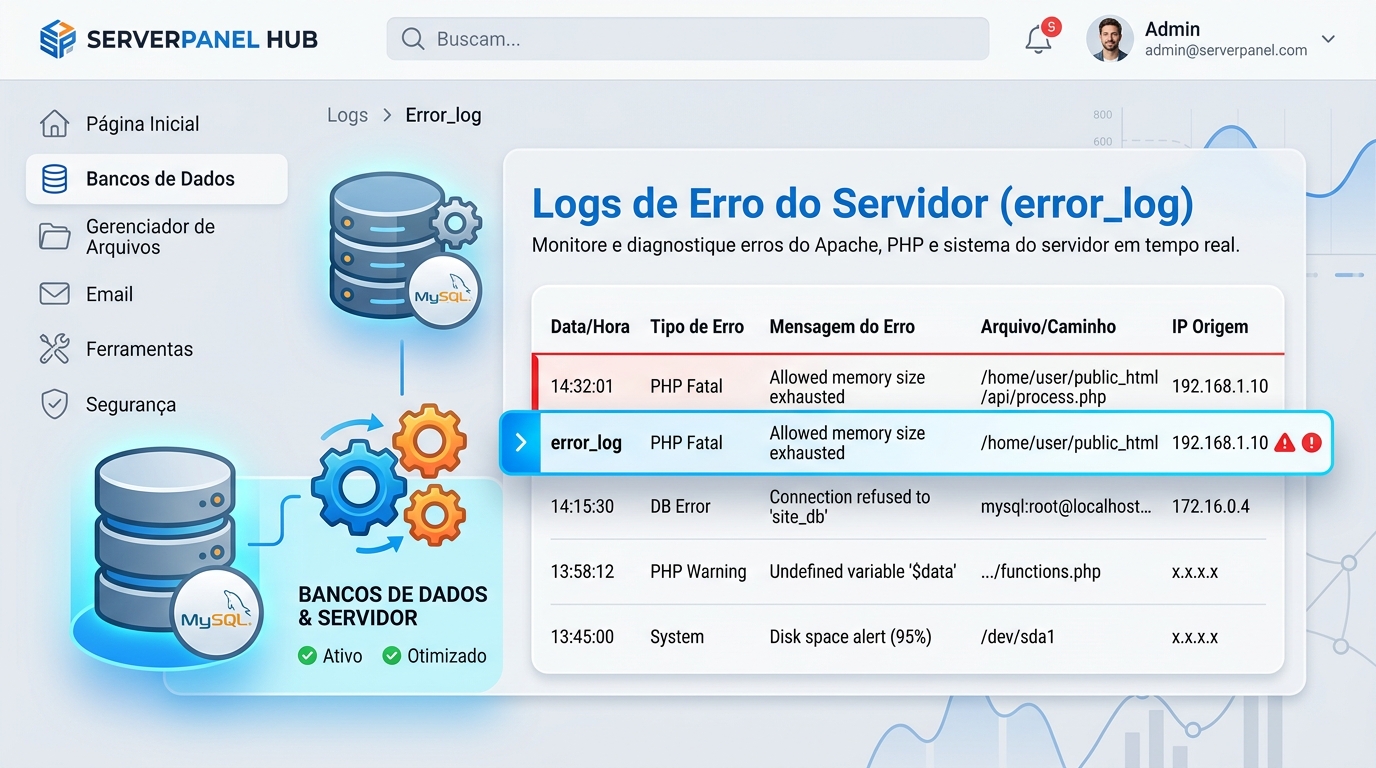This screenshot has height=768, width=1376.
Task: Open Página Inicial via house icon
Action: pyautogui.click(x=54, y=124)
